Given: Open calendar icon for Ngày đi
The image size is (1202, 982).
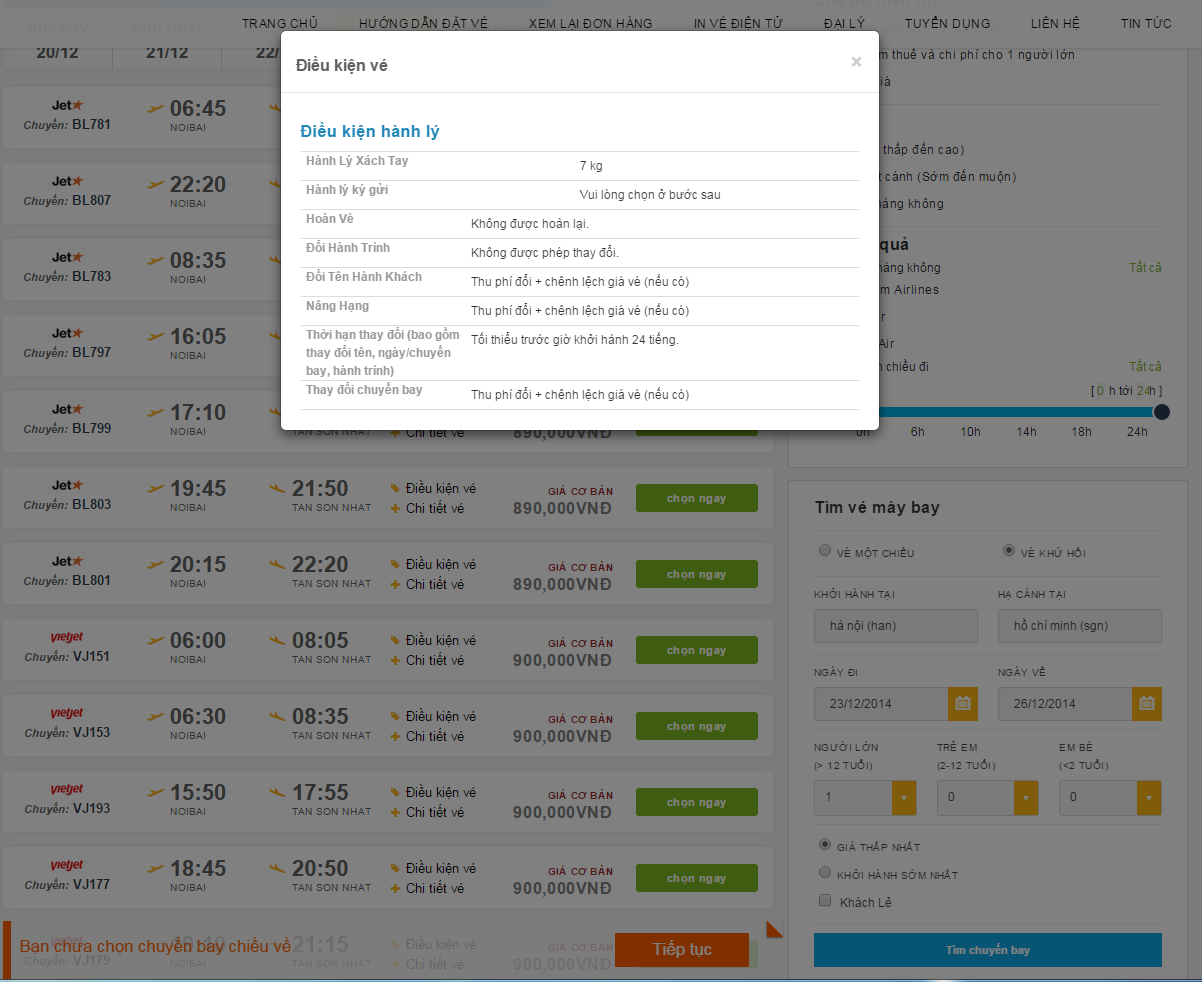Looking at the screenshot, I should [x=962, y=703].
